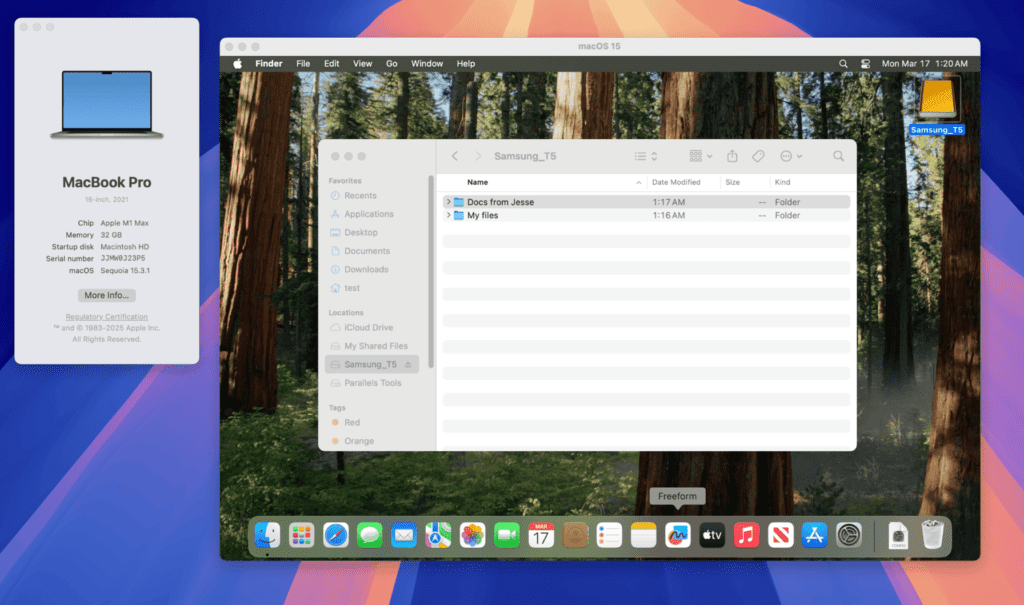This screenshot has width=1024, height=605.
Task: Click Spotlight search in the menu bar
Action: [x=843, y=63]
